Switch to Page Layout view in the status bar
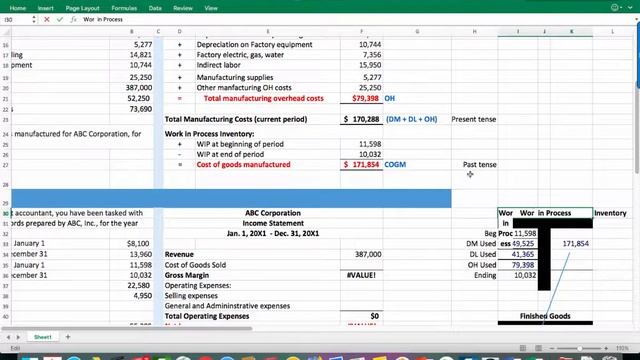The height and width of the screenshot is (360, 640). click(538, 348)
